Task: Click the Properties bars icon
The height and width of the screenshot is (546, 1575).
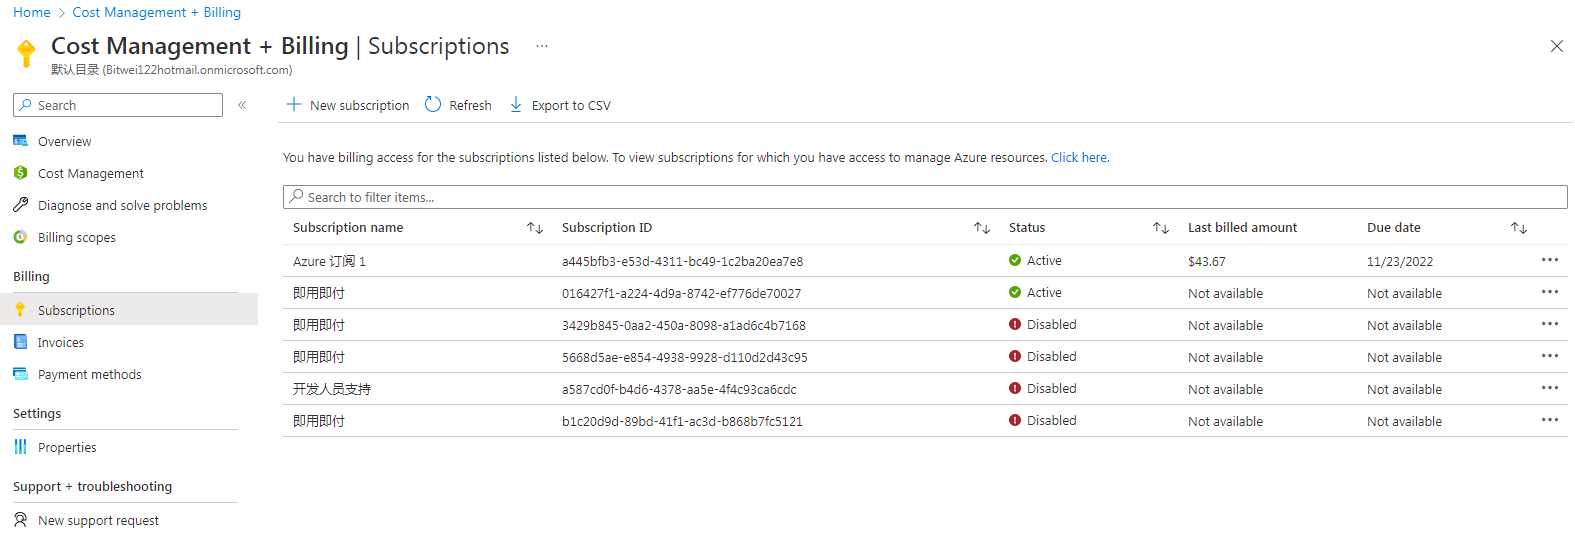Action: (x=20, y=447)
